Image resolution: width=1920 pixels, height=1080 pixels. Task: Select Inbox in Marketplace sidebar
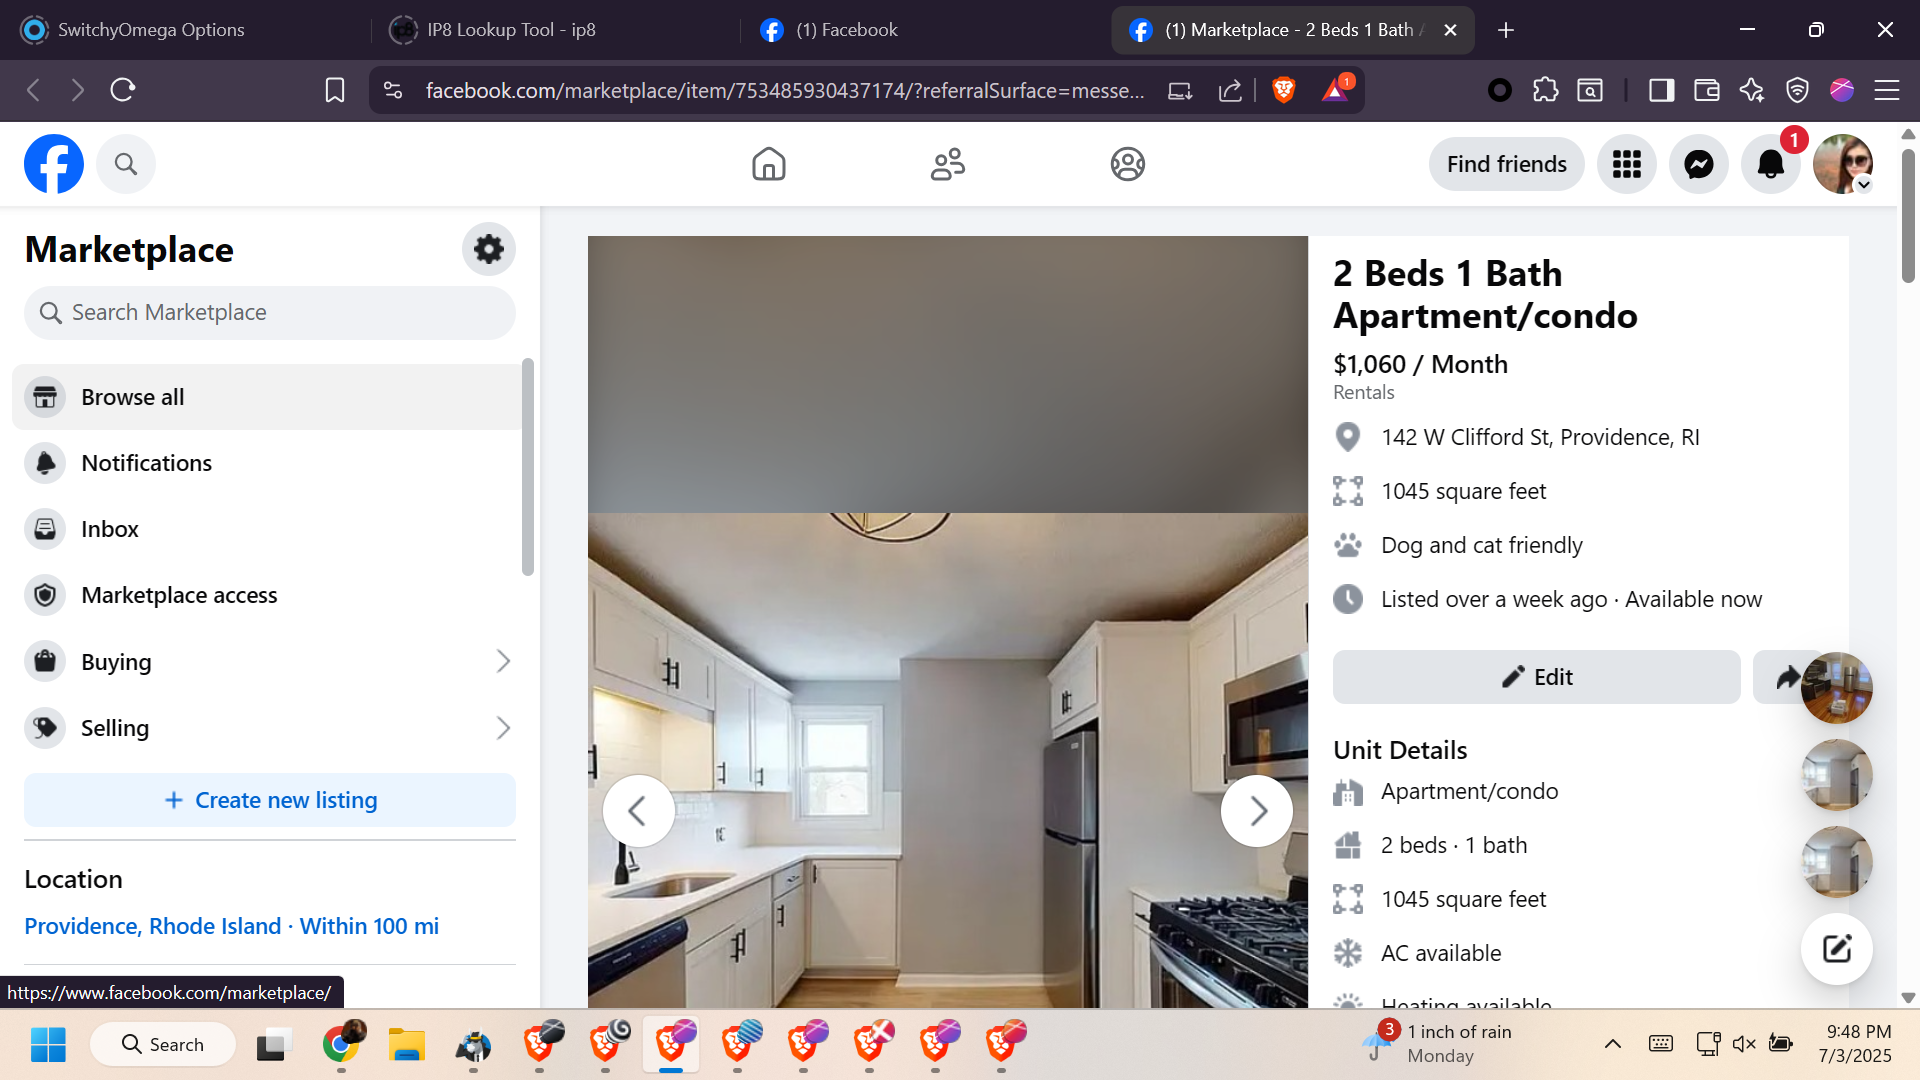coord(110,529)
